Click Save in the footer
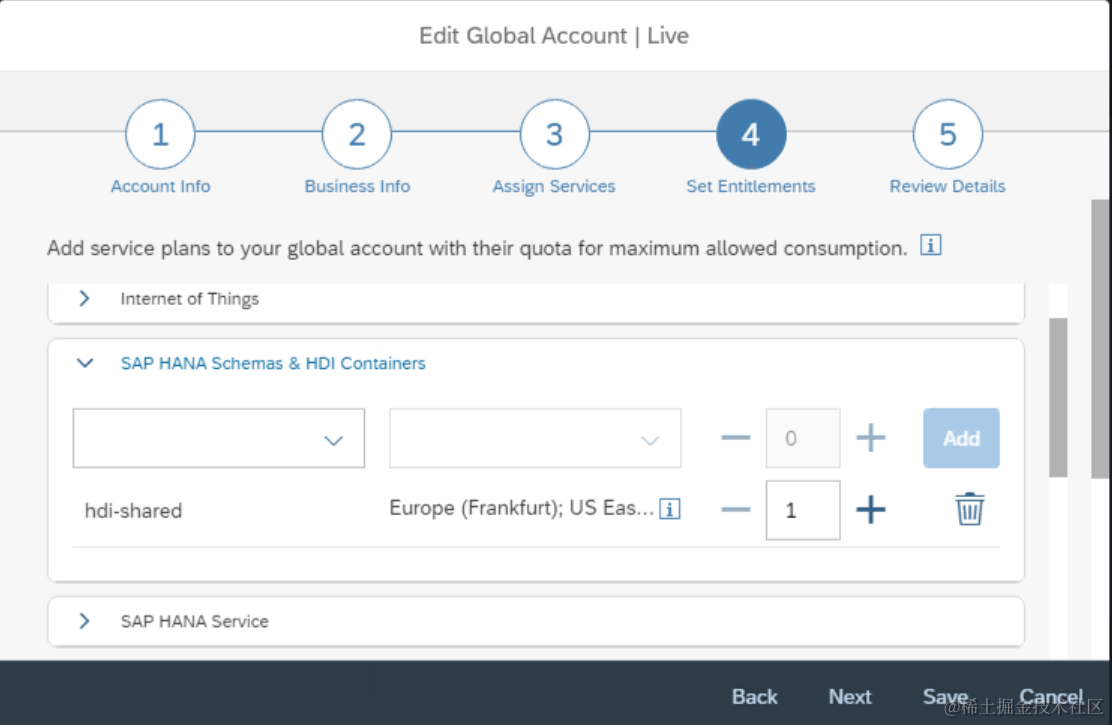The width and height of the screenshot is (1112, 725). click(x=945, y=697)
